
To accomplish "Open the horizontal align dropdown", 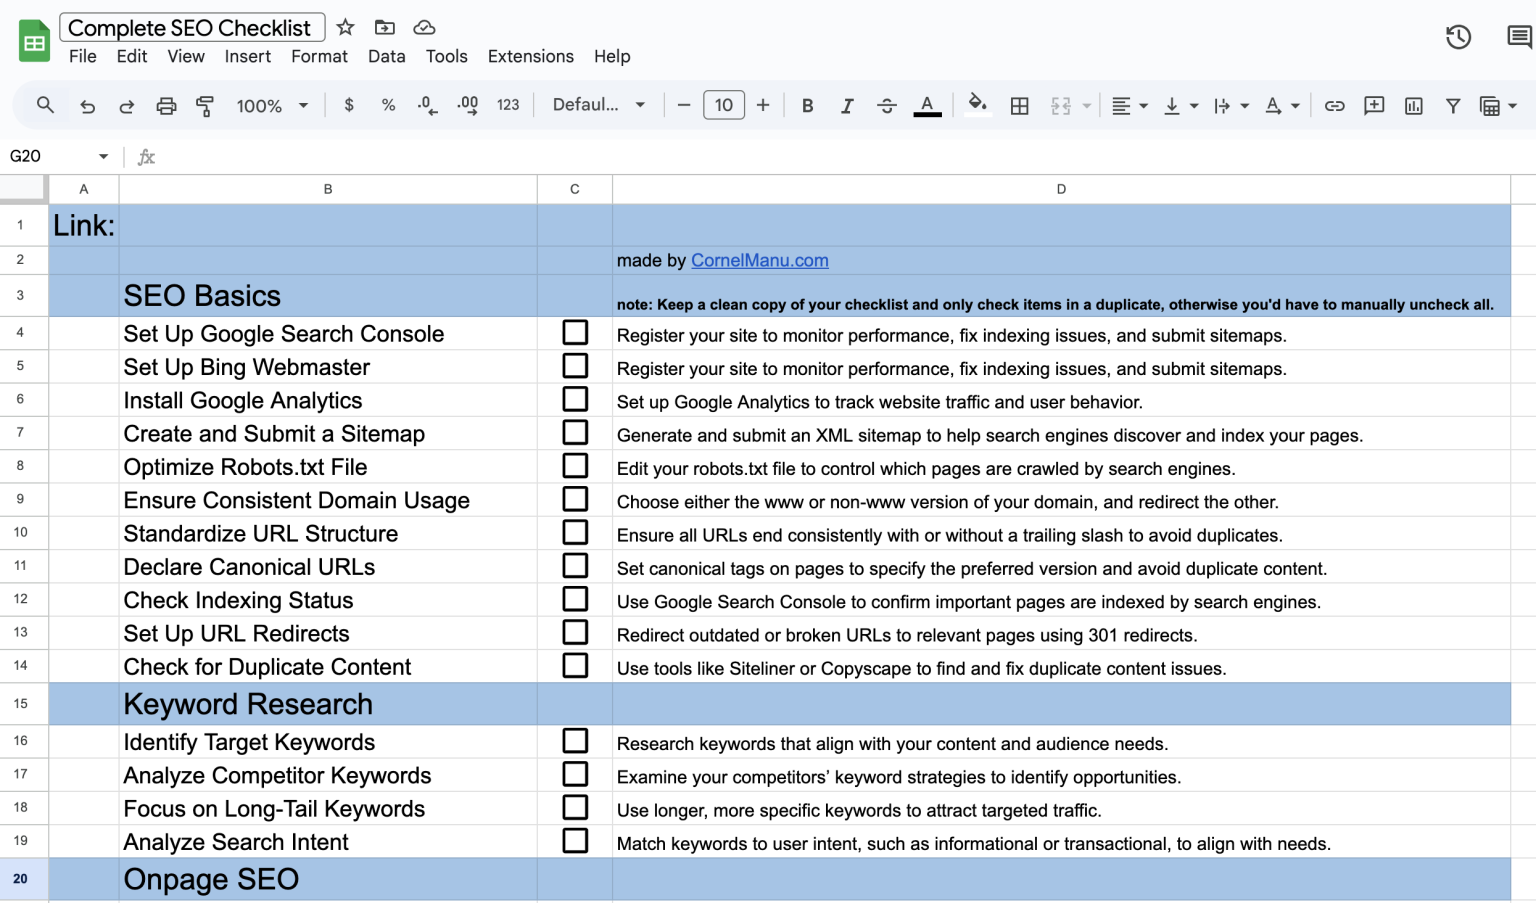I will click(x=1129, y=105).
